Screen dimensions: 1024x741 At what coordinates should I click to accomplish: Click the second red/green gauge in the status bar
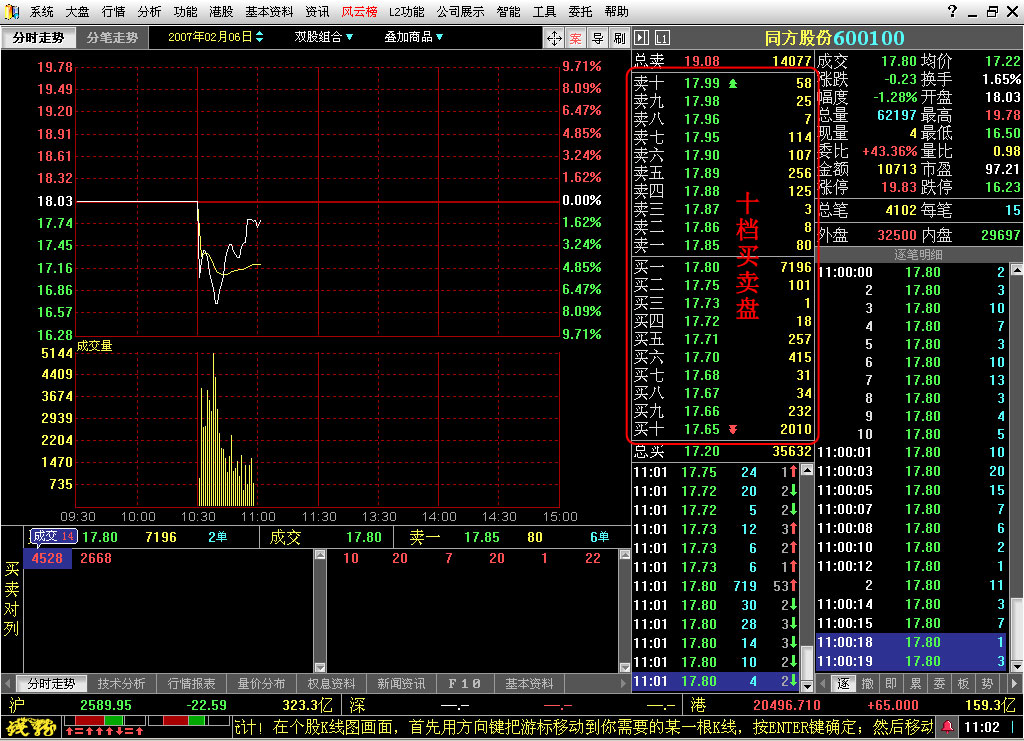[x=188, y=720]
